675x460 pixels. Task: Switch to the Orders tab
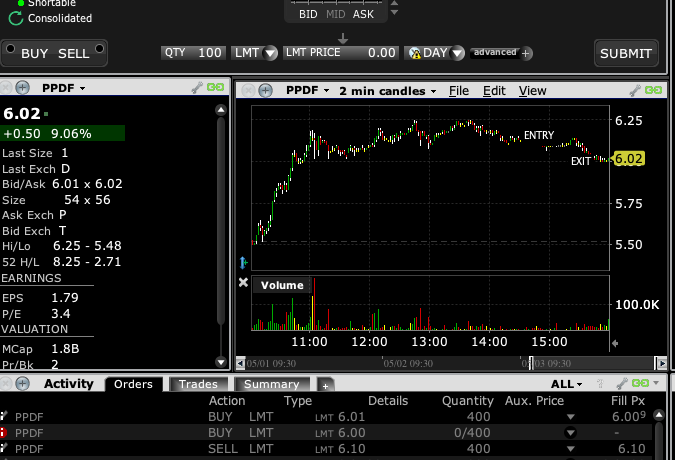[x=133, y=384]
